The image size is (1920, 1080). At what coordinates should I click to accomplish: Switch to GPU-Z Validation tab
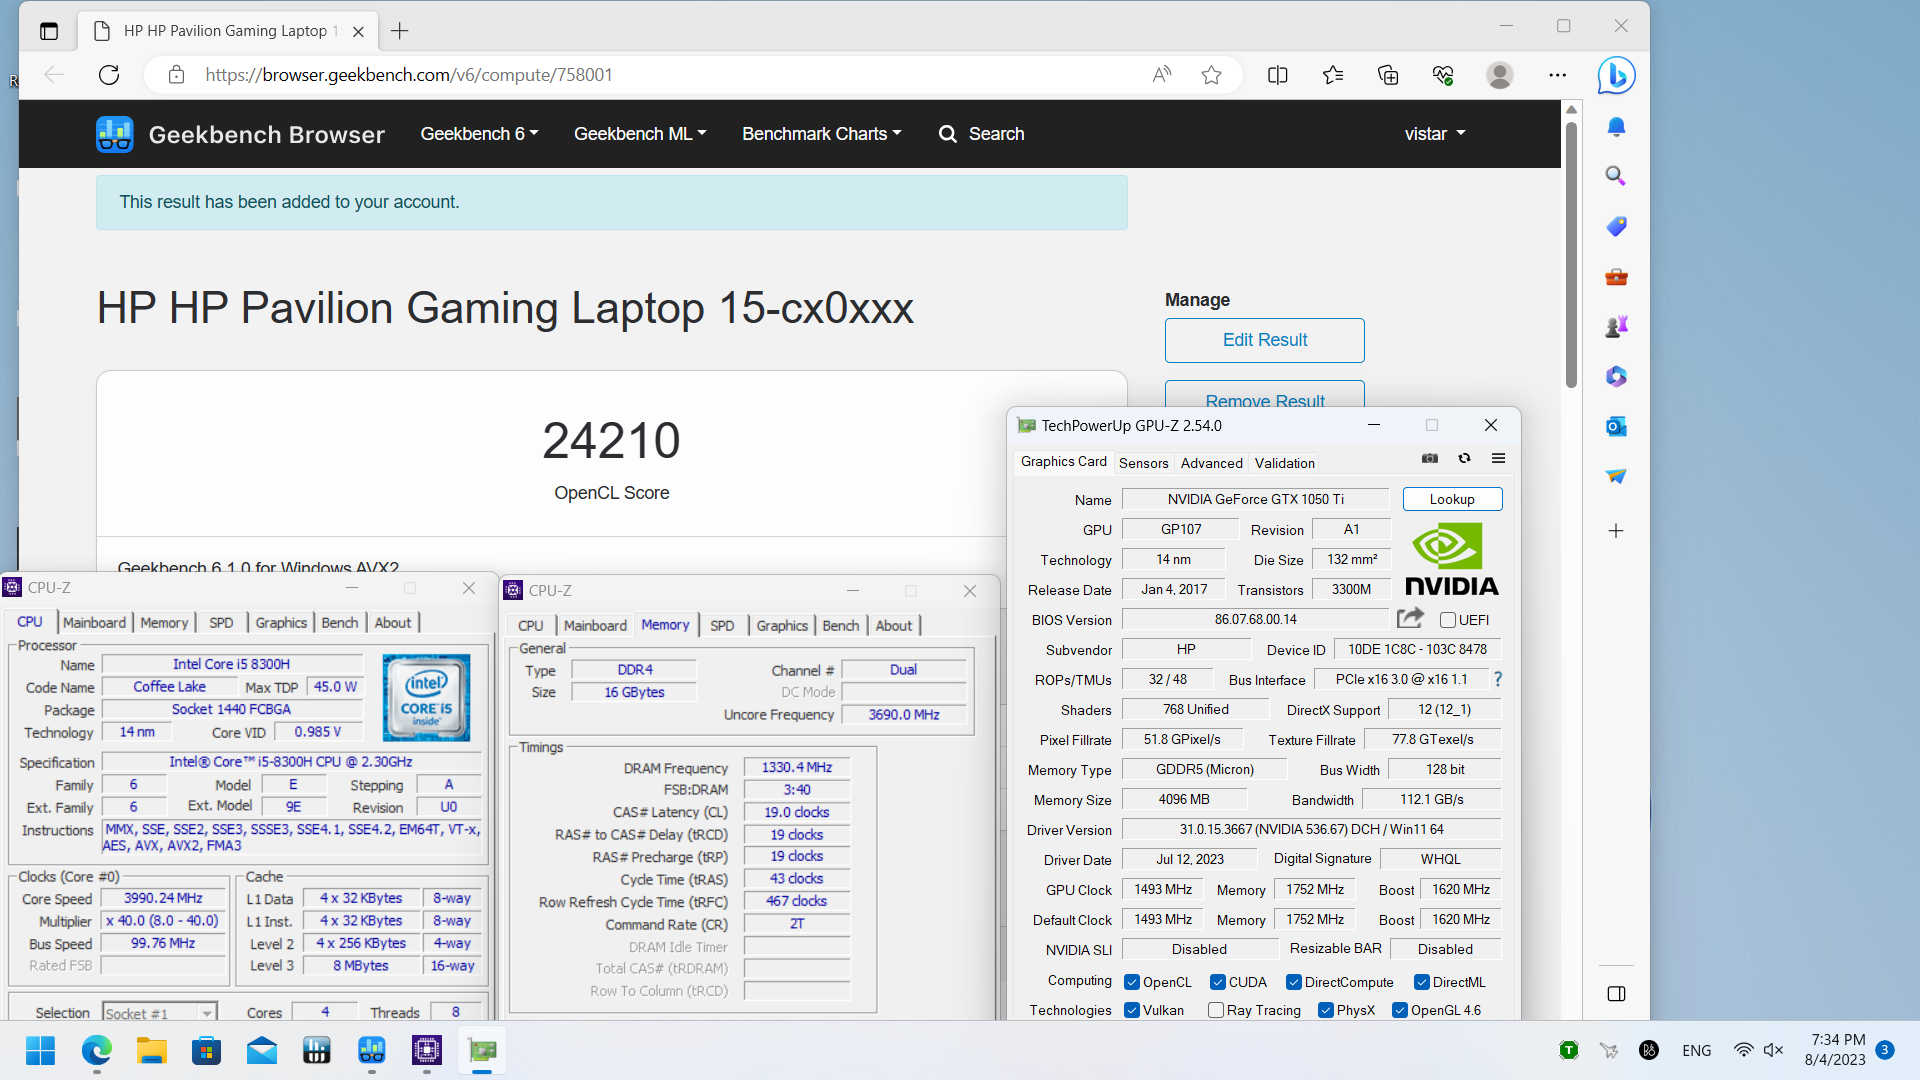tap(1284, 463)
